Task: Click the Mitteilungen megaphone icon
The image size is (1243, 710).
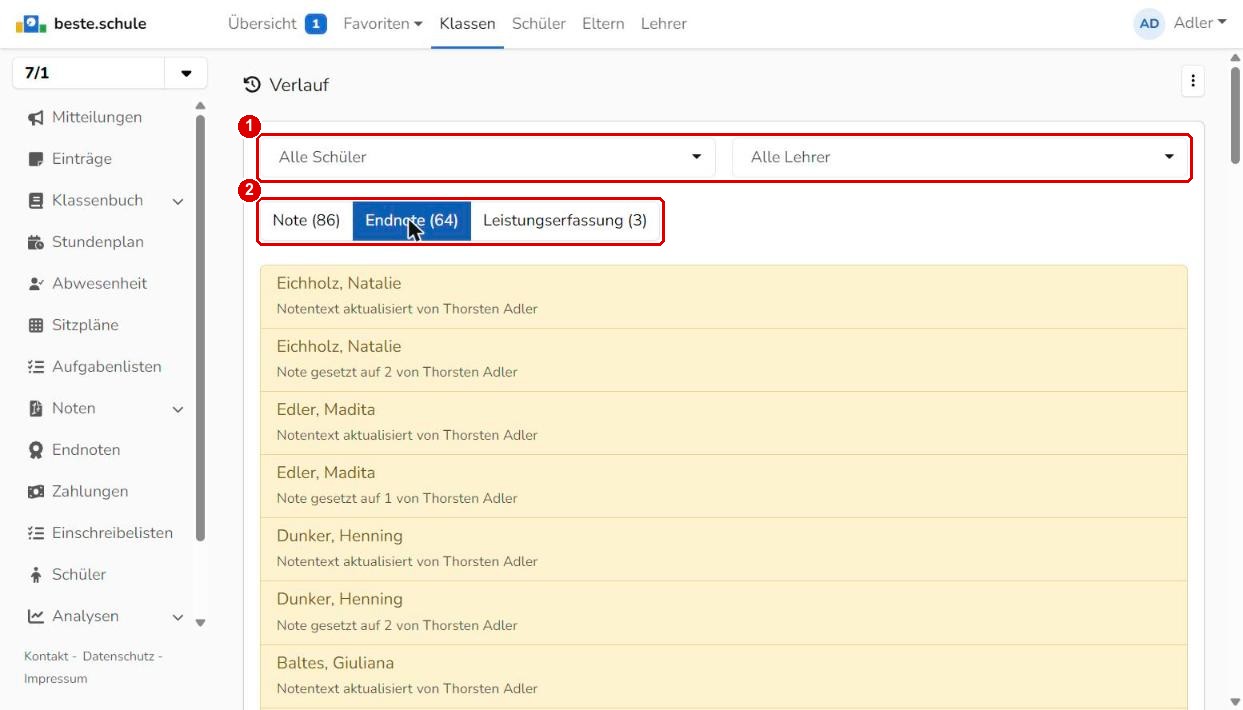Action: click(x=36, y=118)
